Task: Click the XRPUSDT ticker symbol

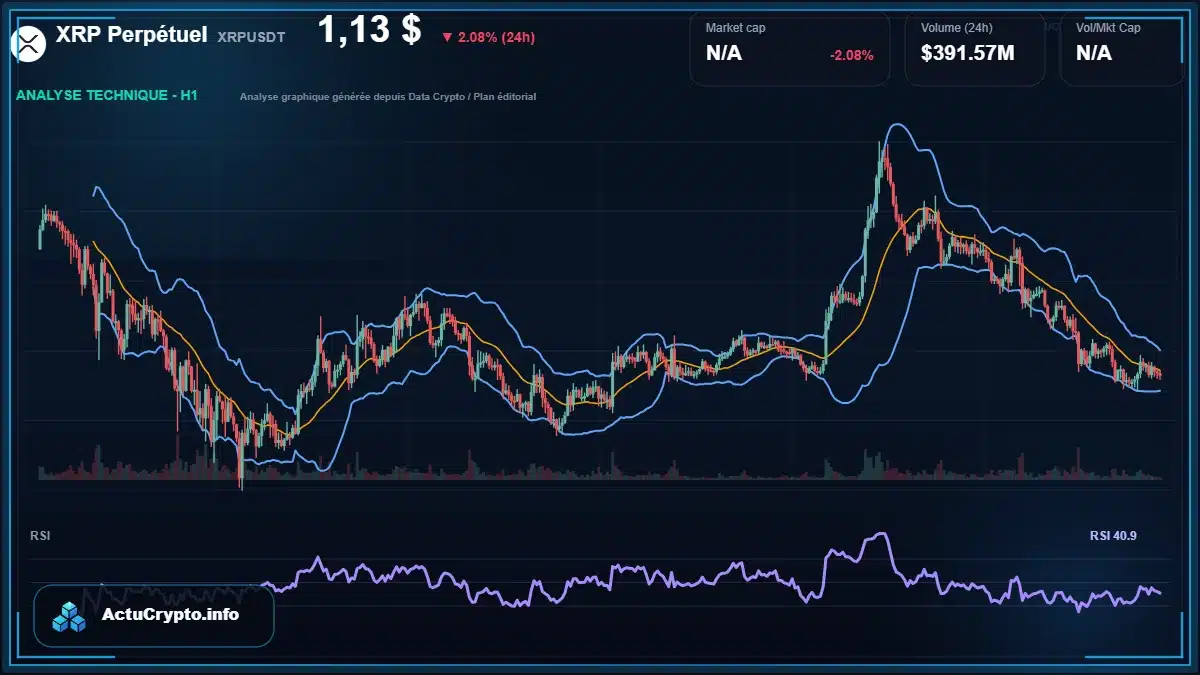Action: click(x=251, y=36)
